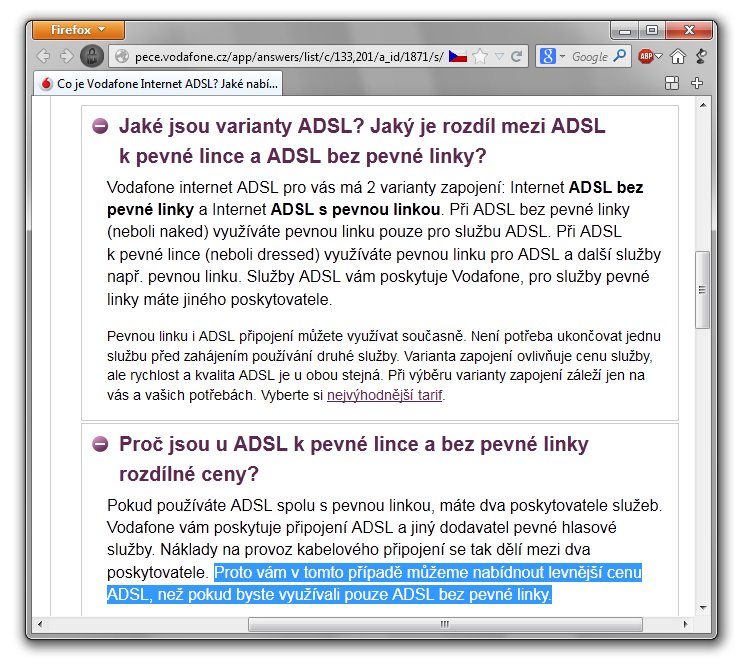Open the round padlock add-on icon
The width and height of the screenshot is (747, 668).
[92, 56]
